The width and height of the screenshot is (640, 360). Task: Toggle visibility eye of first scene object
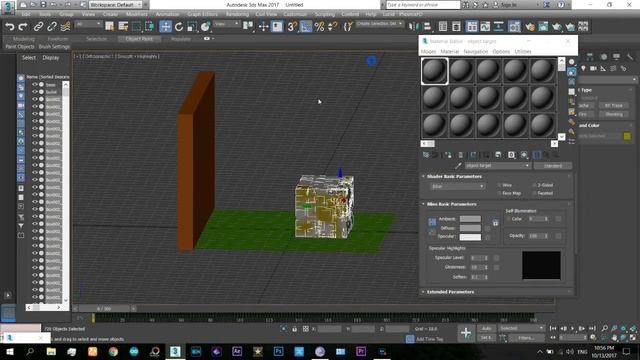[x=35, y=84]
